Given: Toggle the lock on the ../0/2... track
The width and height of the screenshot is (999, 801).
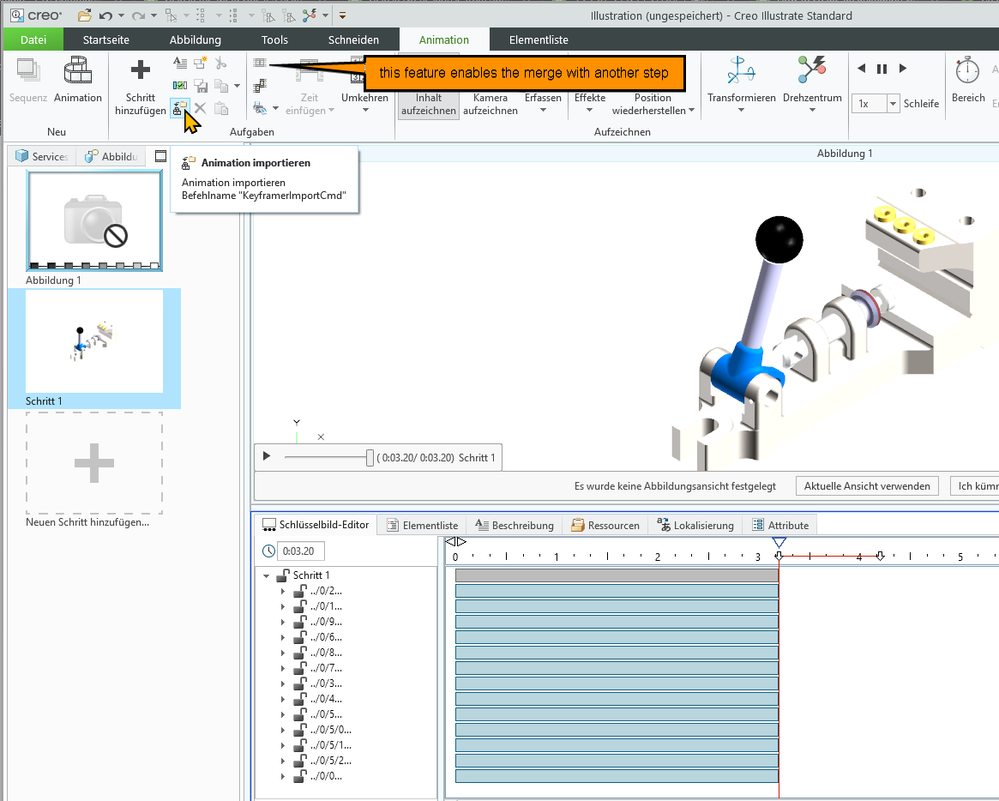Looking at the screenshot, I should pyautogui.click(x=299, y=591).
